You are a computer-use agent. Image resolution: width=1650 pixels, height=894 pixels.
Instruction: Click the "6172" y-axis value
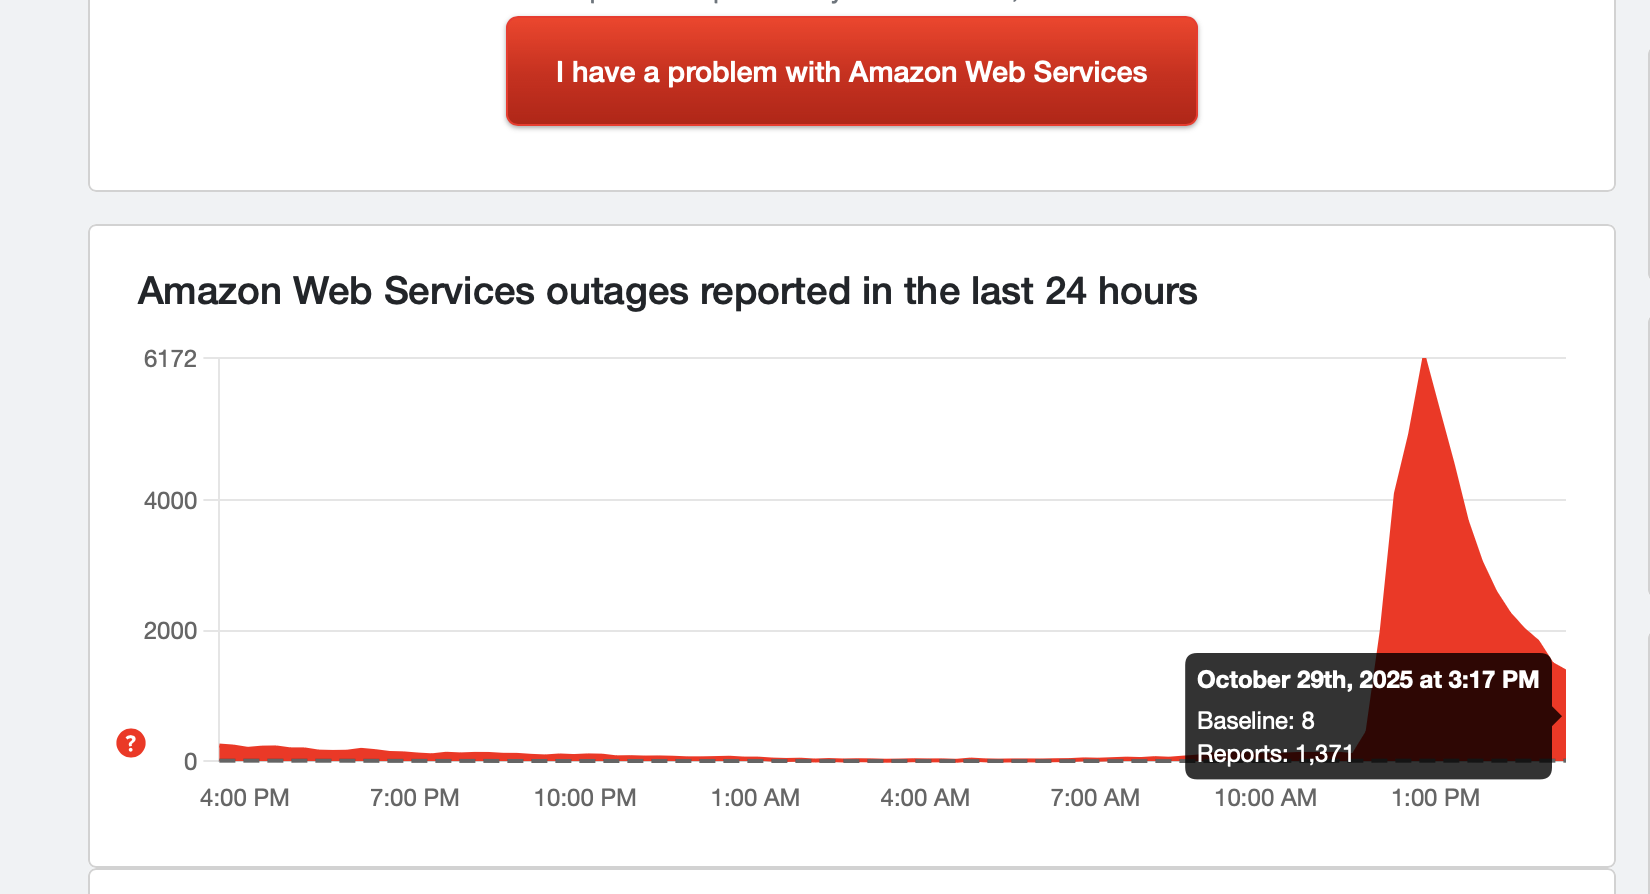click(x=172, y=358)
